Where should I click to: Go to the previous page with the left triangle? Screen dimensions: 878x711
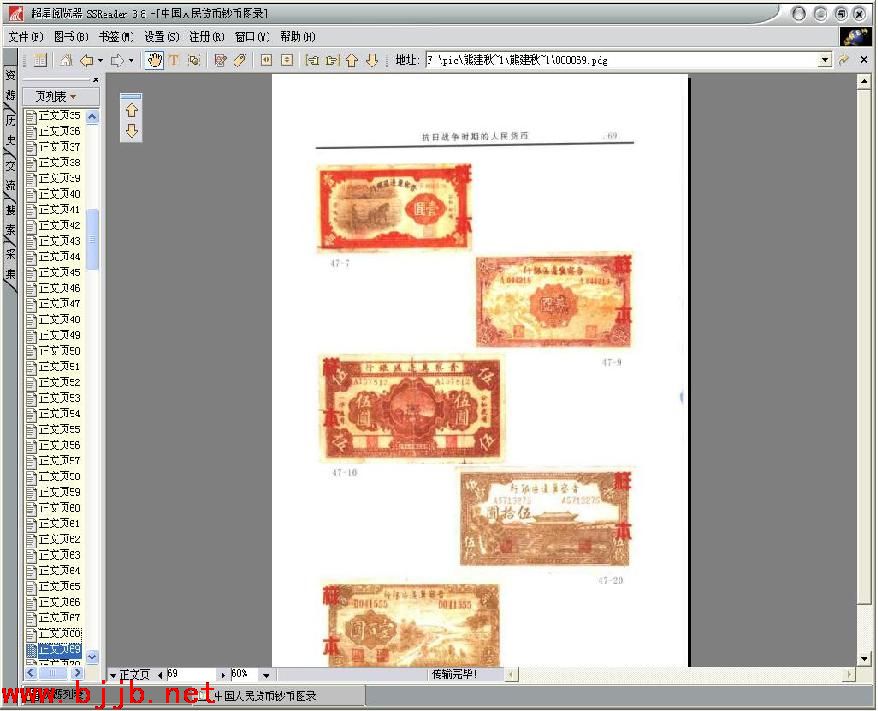(x=161, y=675)
